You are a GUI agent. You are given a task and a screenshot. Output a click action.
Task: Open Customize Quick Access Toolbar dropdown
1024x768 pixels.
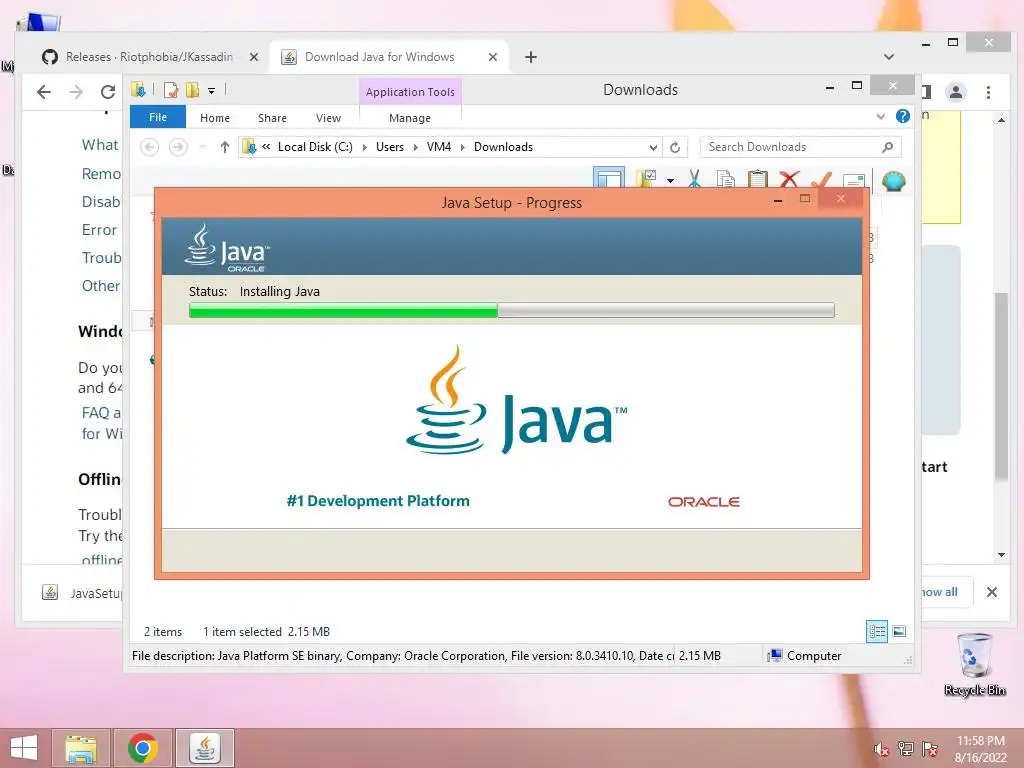pyautogui.click(x=212, y=91)
